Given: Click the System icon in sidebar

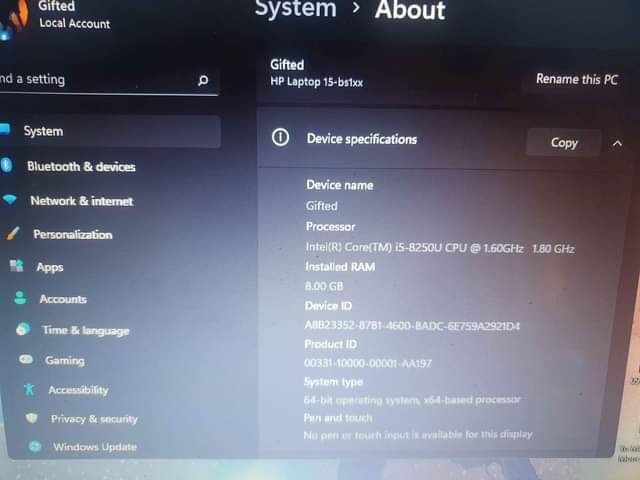Looking at the screenshot, I should [5, 130].
